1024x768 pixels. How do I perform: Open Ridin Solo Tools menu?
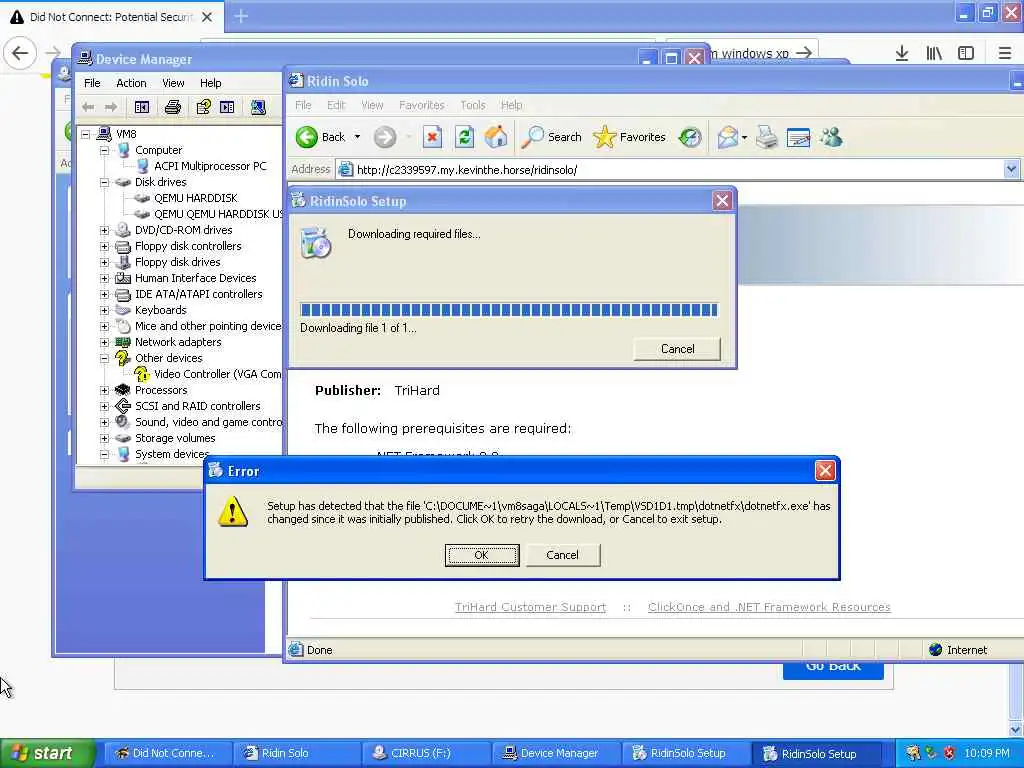[473, 105]
